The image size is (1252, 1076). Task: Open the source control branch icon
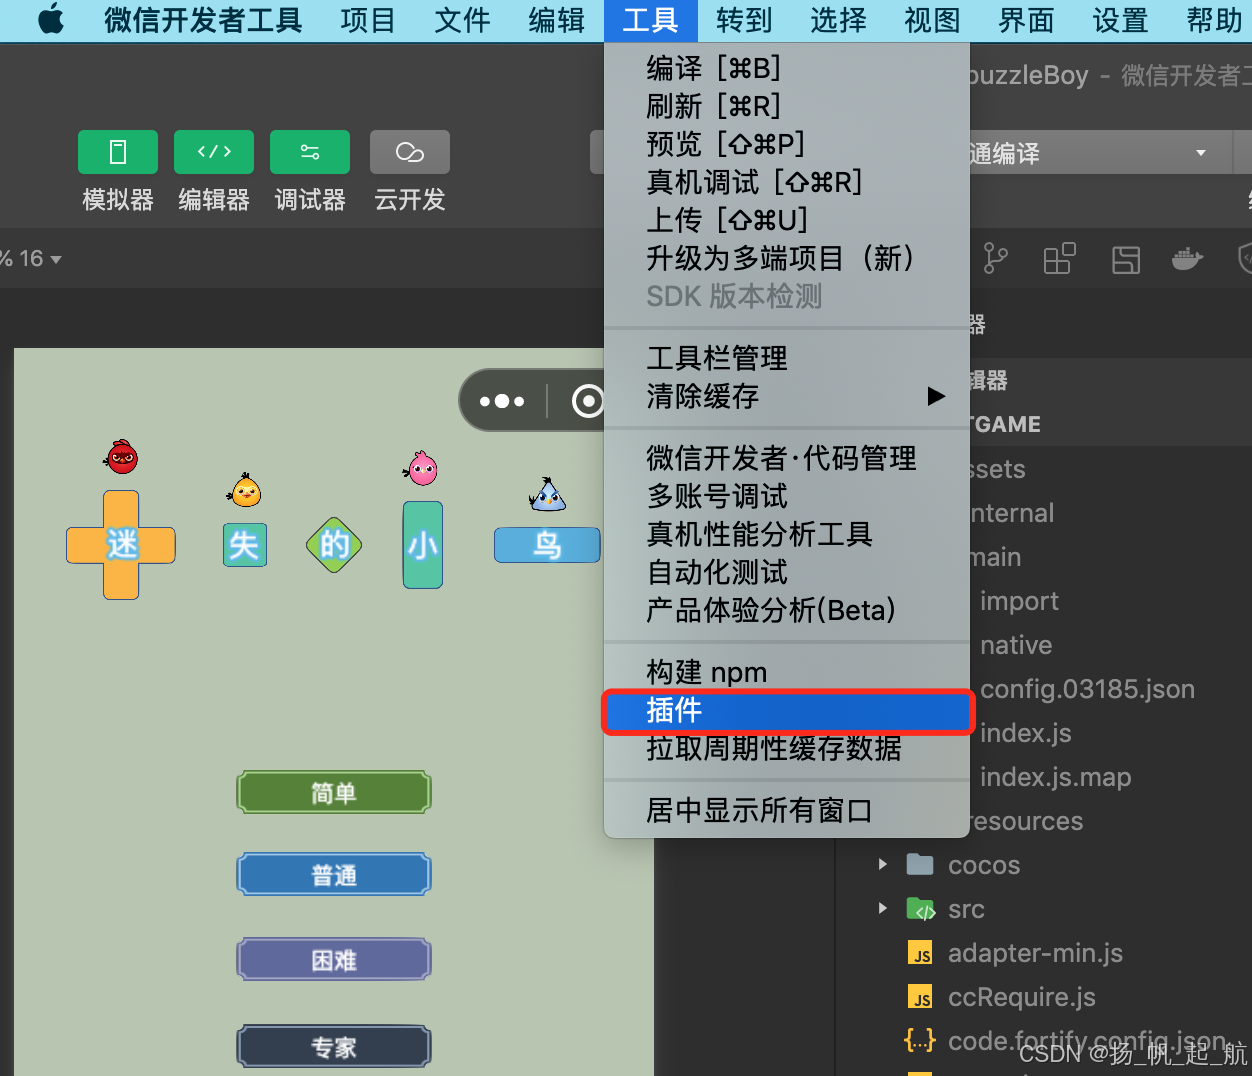pyautogui.click(x=995, y=259)
